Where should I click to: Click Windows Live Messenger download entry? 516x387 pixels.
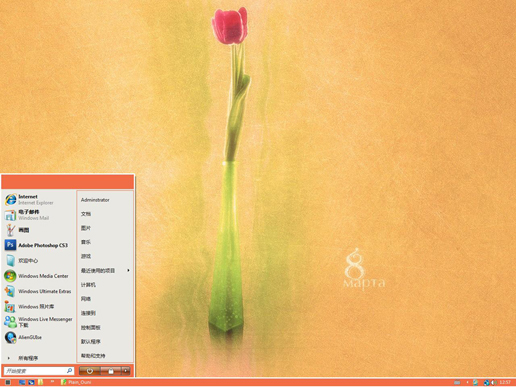[x=38, y=322]
